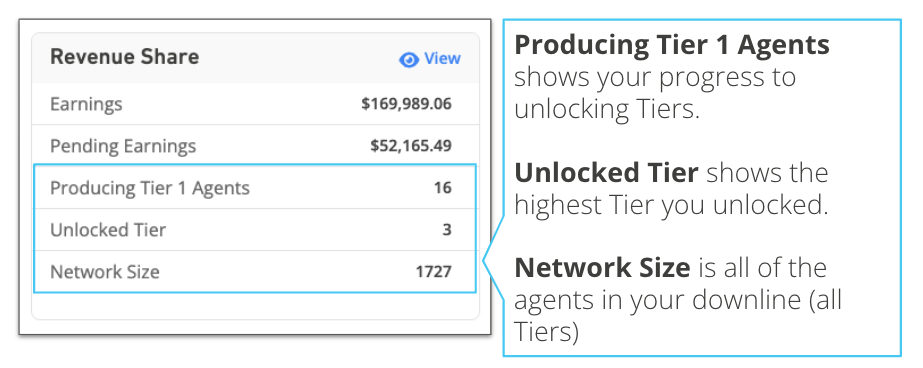Select the value 16 for producing agents
923x368 pixels.
pos(443,188)
